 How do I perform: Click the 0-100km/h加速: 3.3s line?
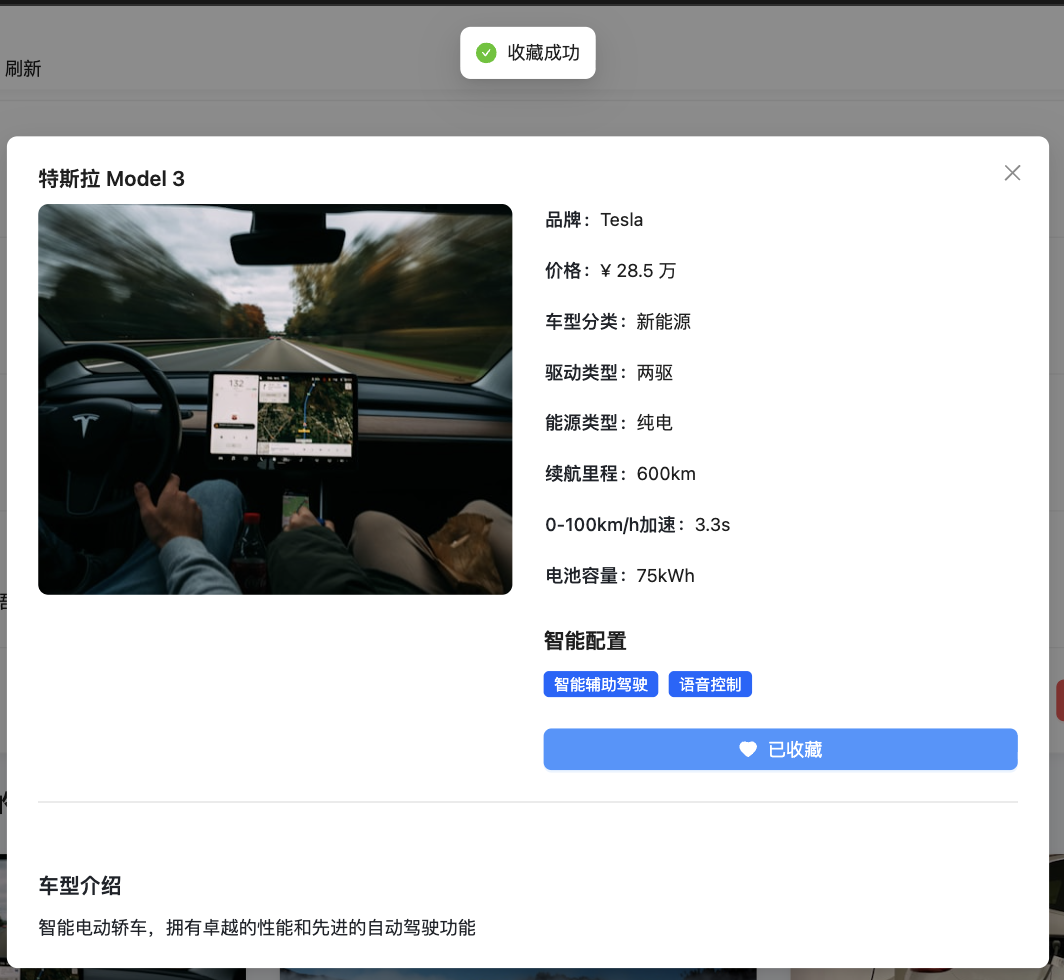(637, 525)
